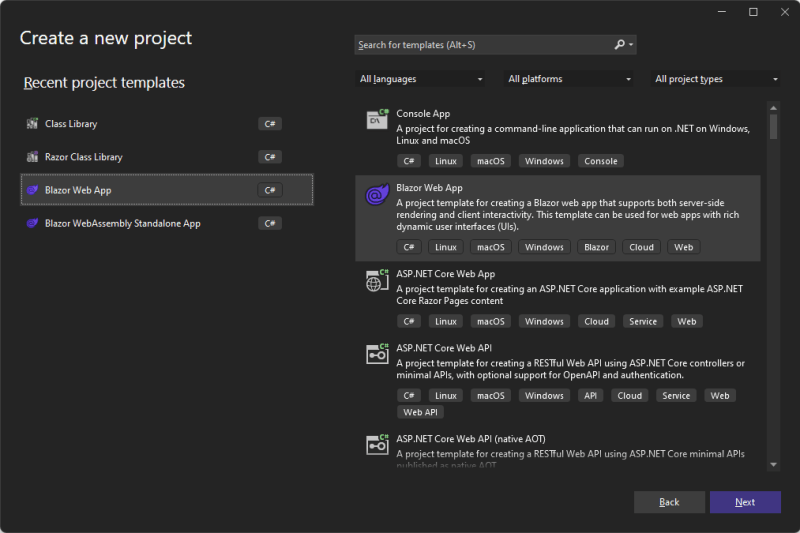Click C# badge next to Razor Class Library
The image size is (800, 533).
270,157
